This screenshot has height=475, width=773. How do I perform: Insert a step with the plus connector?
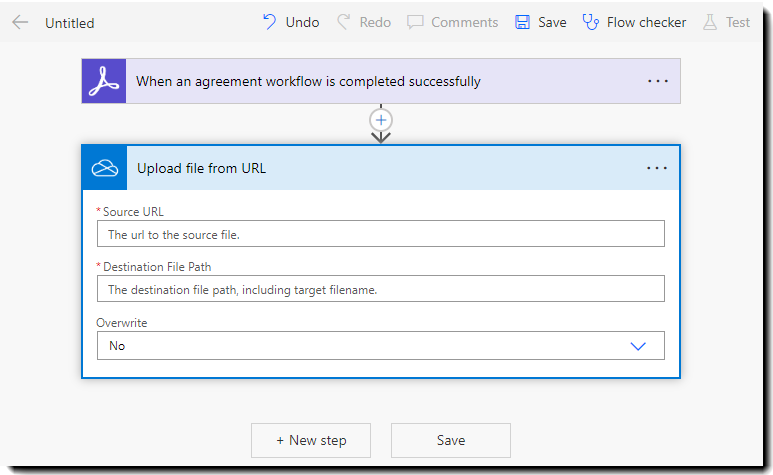click(381, 119)
